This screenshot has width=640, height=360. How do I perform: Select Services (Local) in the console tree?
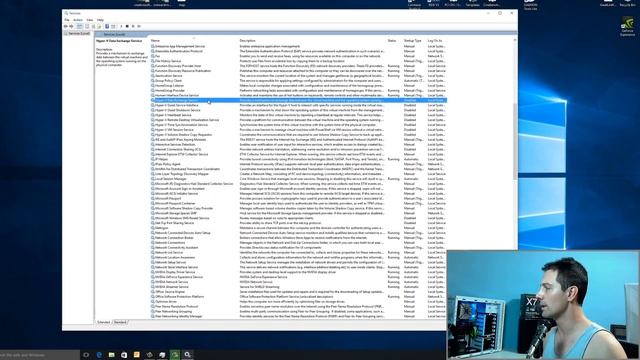[78, 33]
